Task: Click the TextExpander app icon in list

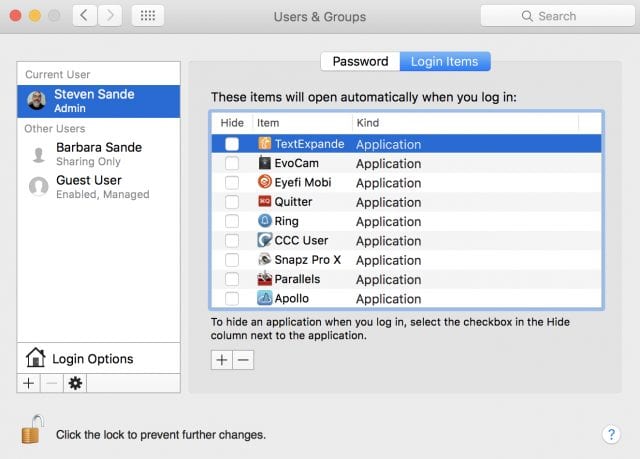Action: 264,144
